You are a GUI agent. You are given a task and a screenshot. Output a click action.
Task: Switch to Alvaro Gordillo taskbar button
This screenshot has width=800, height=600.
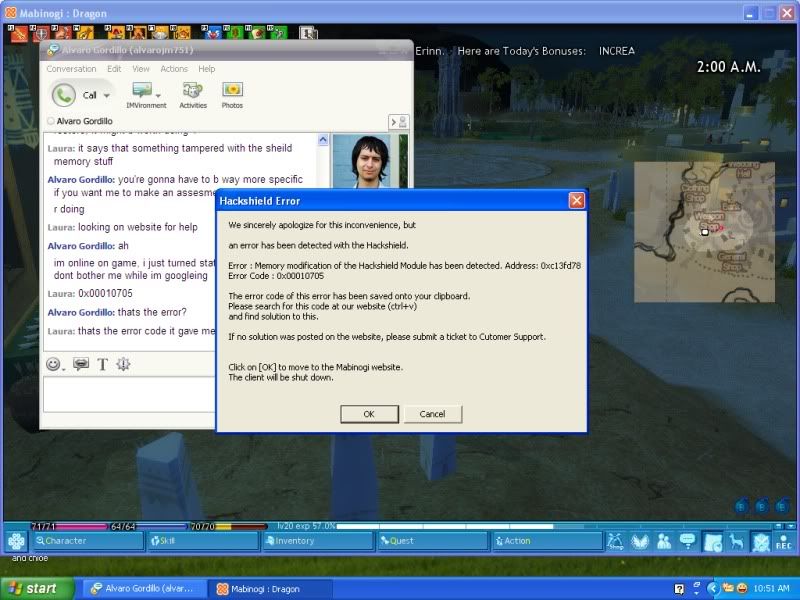(x=143, y=588)
